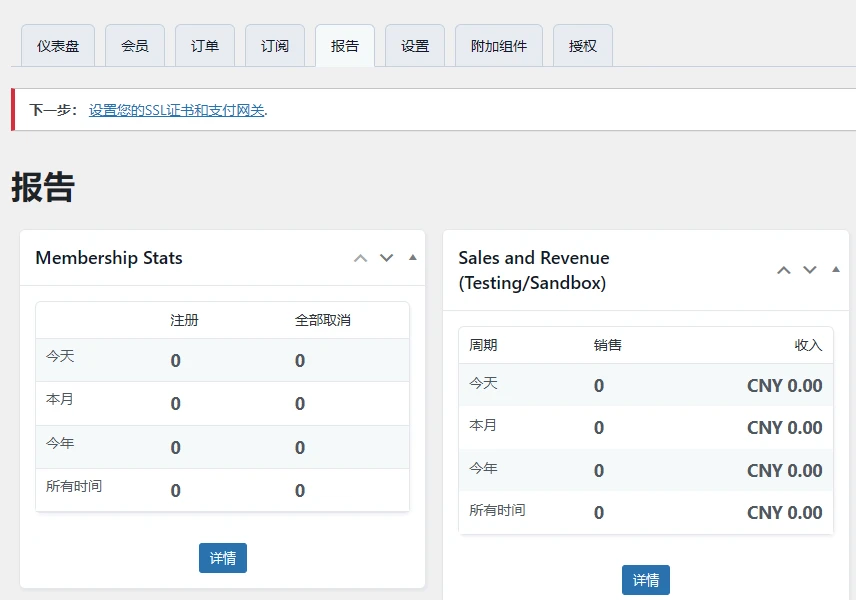Select the 报告 tab
The width and height of the screenshot is (856, 600).
pyautogui.click(x=344, y=44)
